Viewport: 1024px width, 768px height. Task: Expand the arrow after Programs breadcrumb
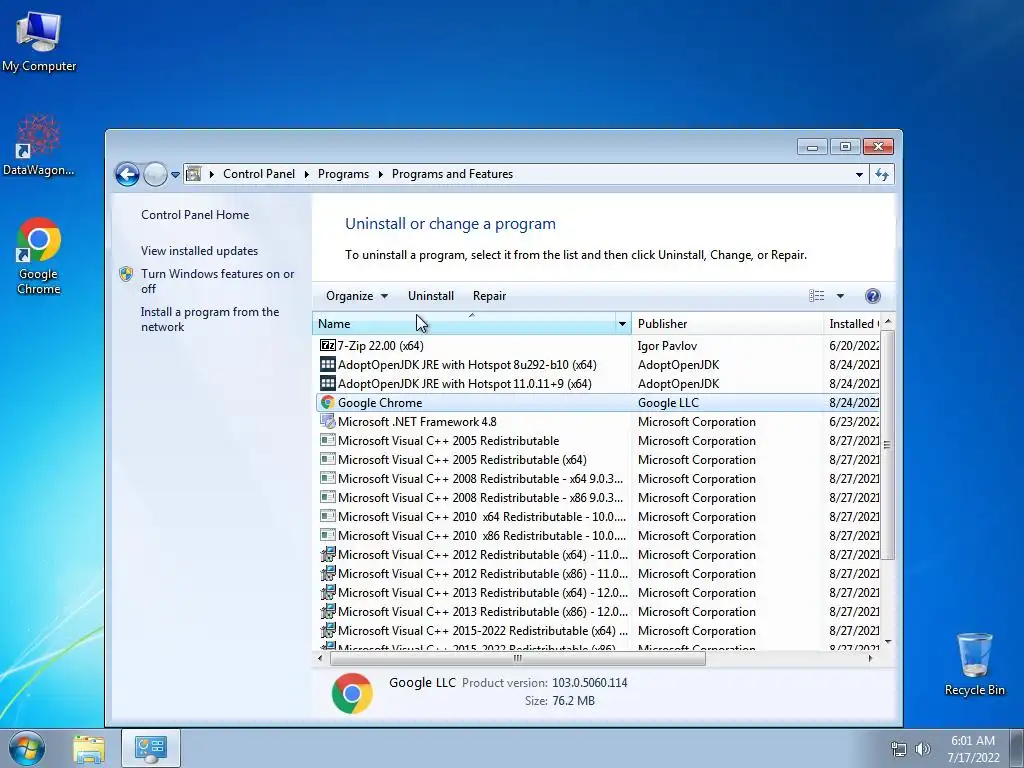(380, 174)
